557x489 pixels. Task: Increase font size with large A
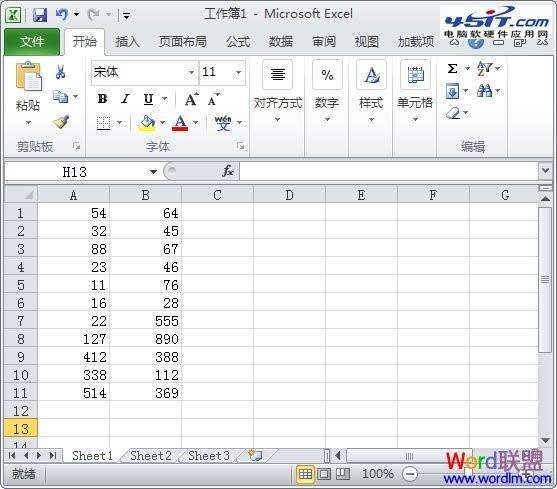(191, 99)
